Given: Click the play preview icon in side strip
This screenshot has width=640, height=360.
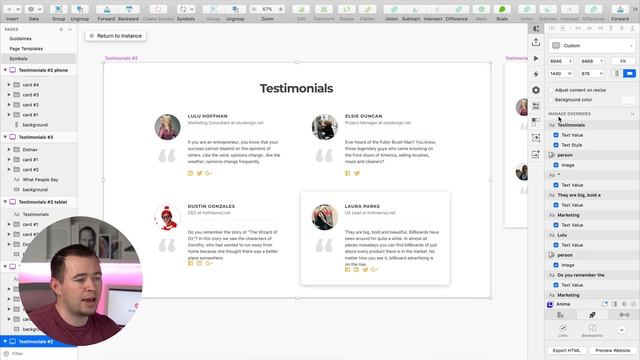Looking at the screenshot, I should pyautogui.click(x=536, y=58).
